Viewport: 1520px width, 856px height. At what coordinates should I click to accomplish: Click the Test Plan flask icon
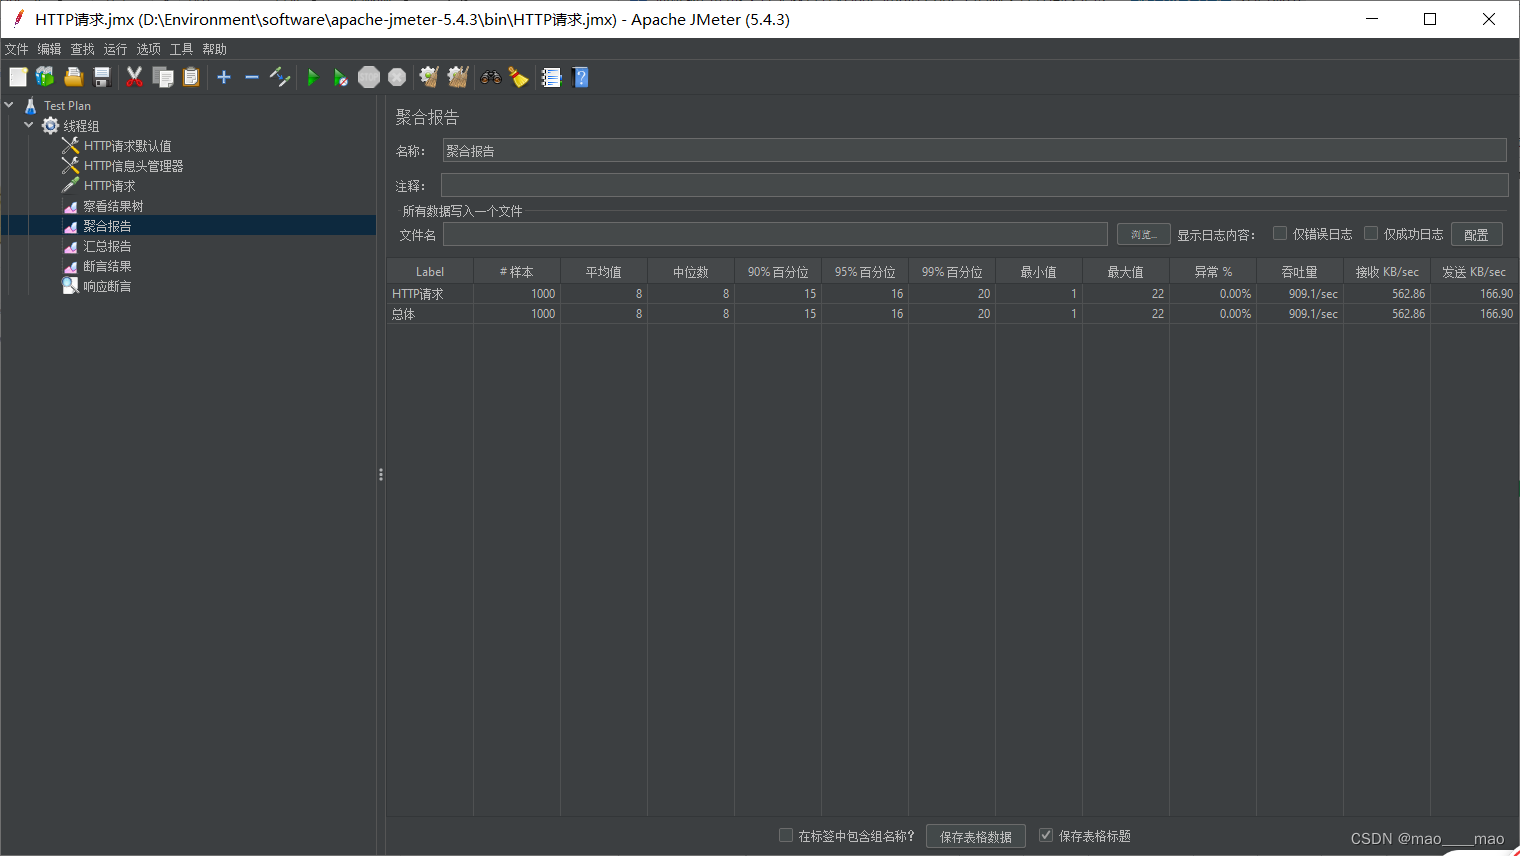click(x=31, y=105)
